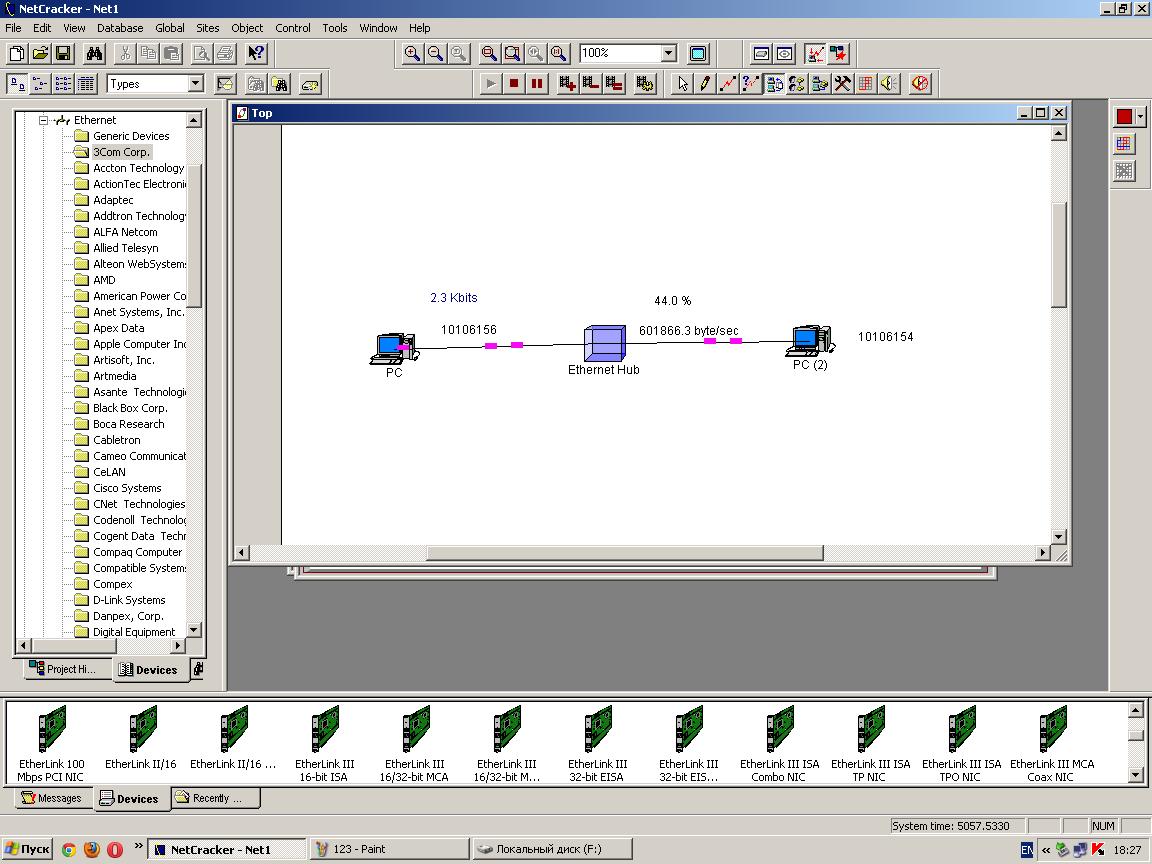Click the red grid icon
This screenshot has width=1152, height=864.
865,84
